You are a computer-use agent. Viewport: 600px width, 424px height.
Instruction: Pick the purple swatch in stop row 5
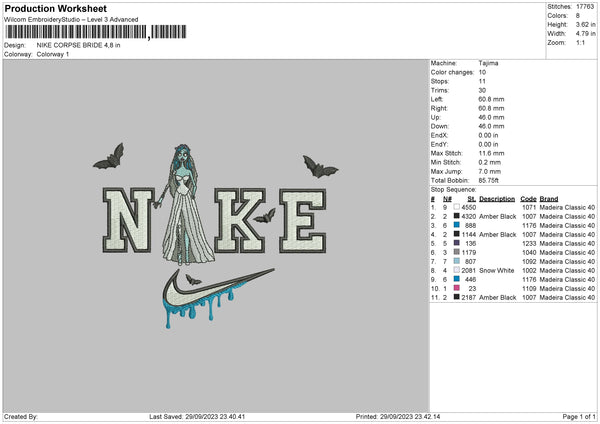pyautogui.click(x=457, y=243)
